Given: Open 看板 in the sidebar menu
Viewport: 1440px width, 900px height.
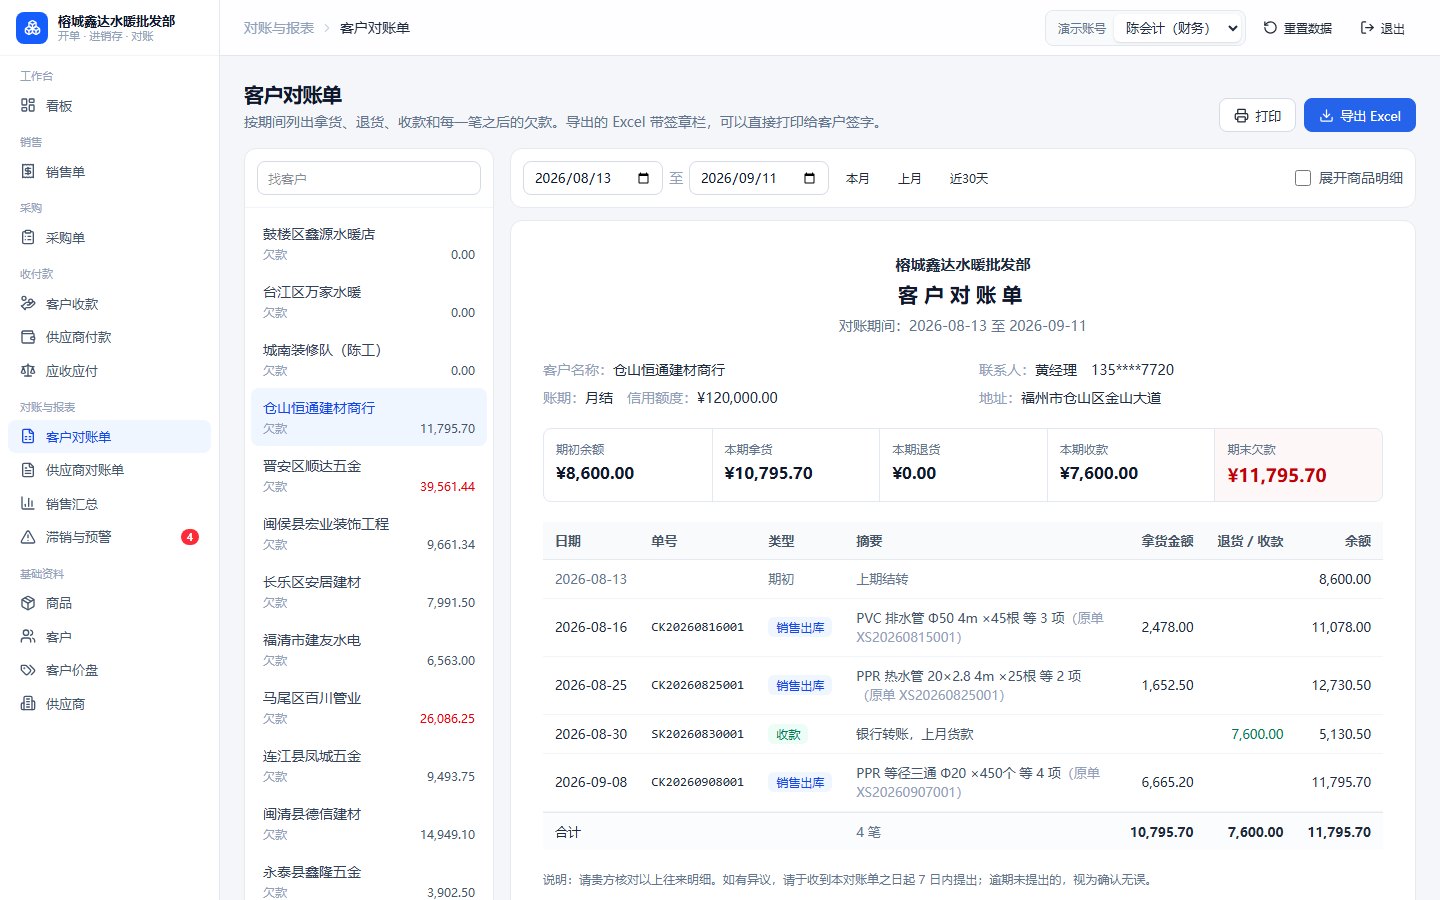Looking at the screenshot, I should coord(110,105).
